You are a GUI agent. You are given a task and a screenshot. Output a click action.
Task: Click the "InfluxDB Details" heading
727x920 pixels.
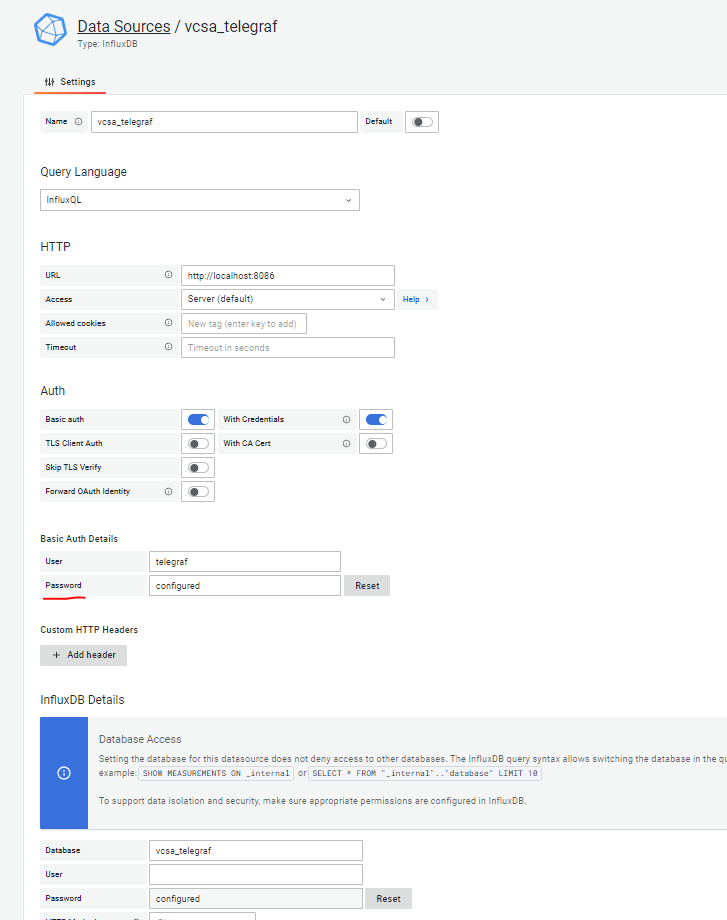pyautogui.click(x=82, y=700)
